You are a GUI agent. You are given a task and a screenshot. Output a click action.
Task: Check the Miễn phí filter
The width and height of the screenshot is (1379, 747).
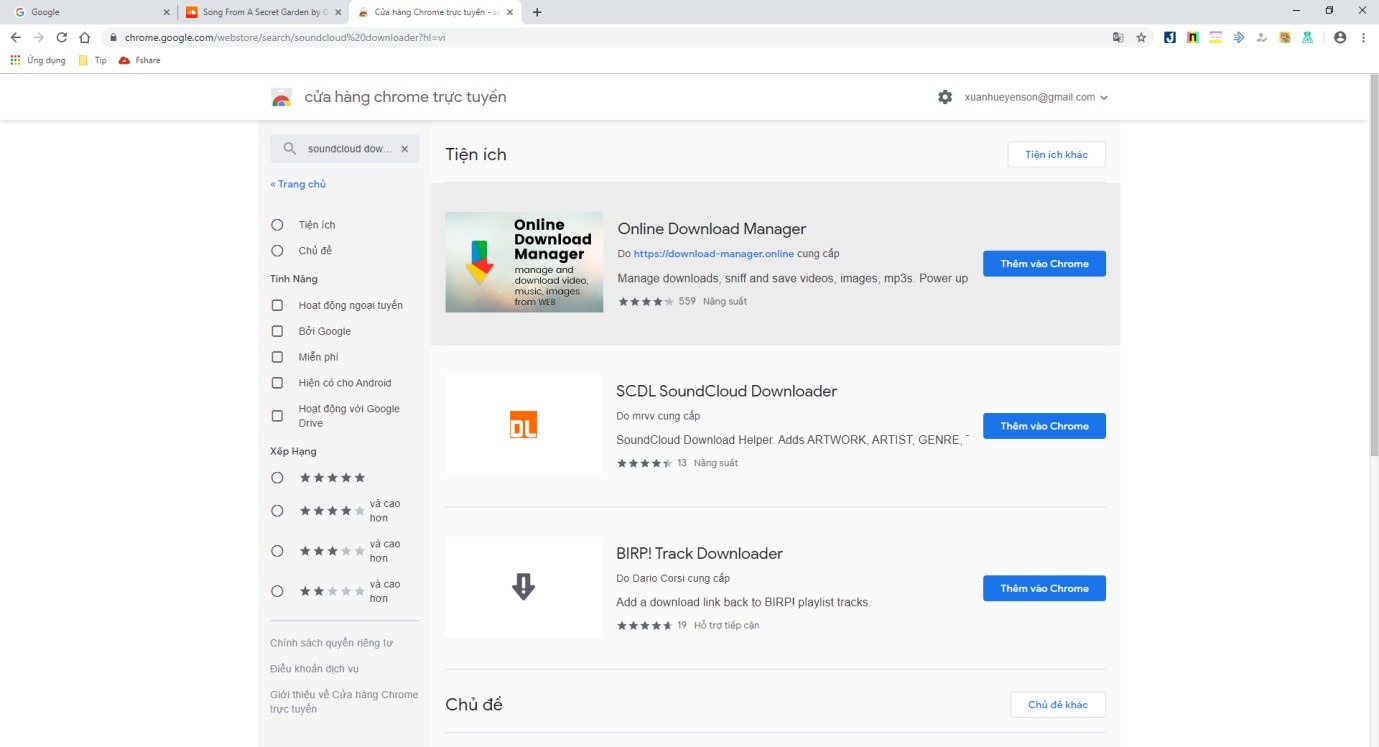click(277, 357)
